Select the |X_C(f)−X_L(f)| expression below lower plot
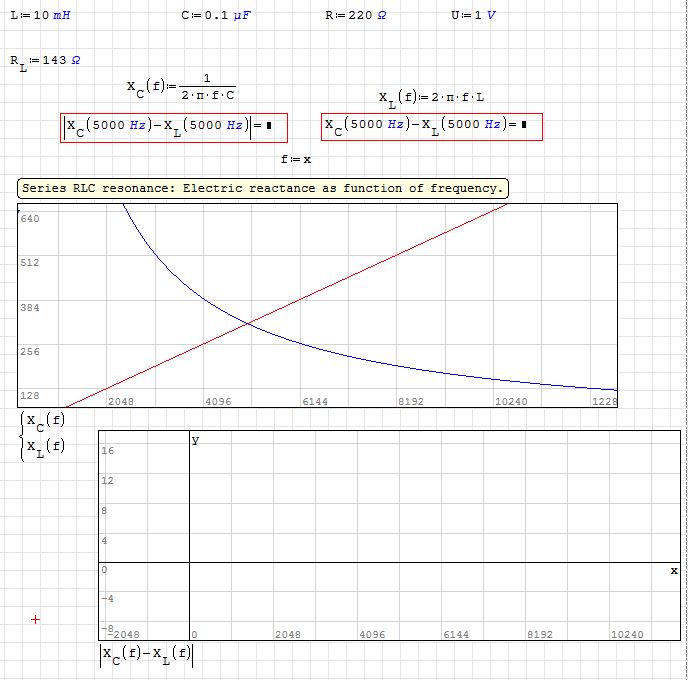Screen dimensions: 688x680 (146, 655)
